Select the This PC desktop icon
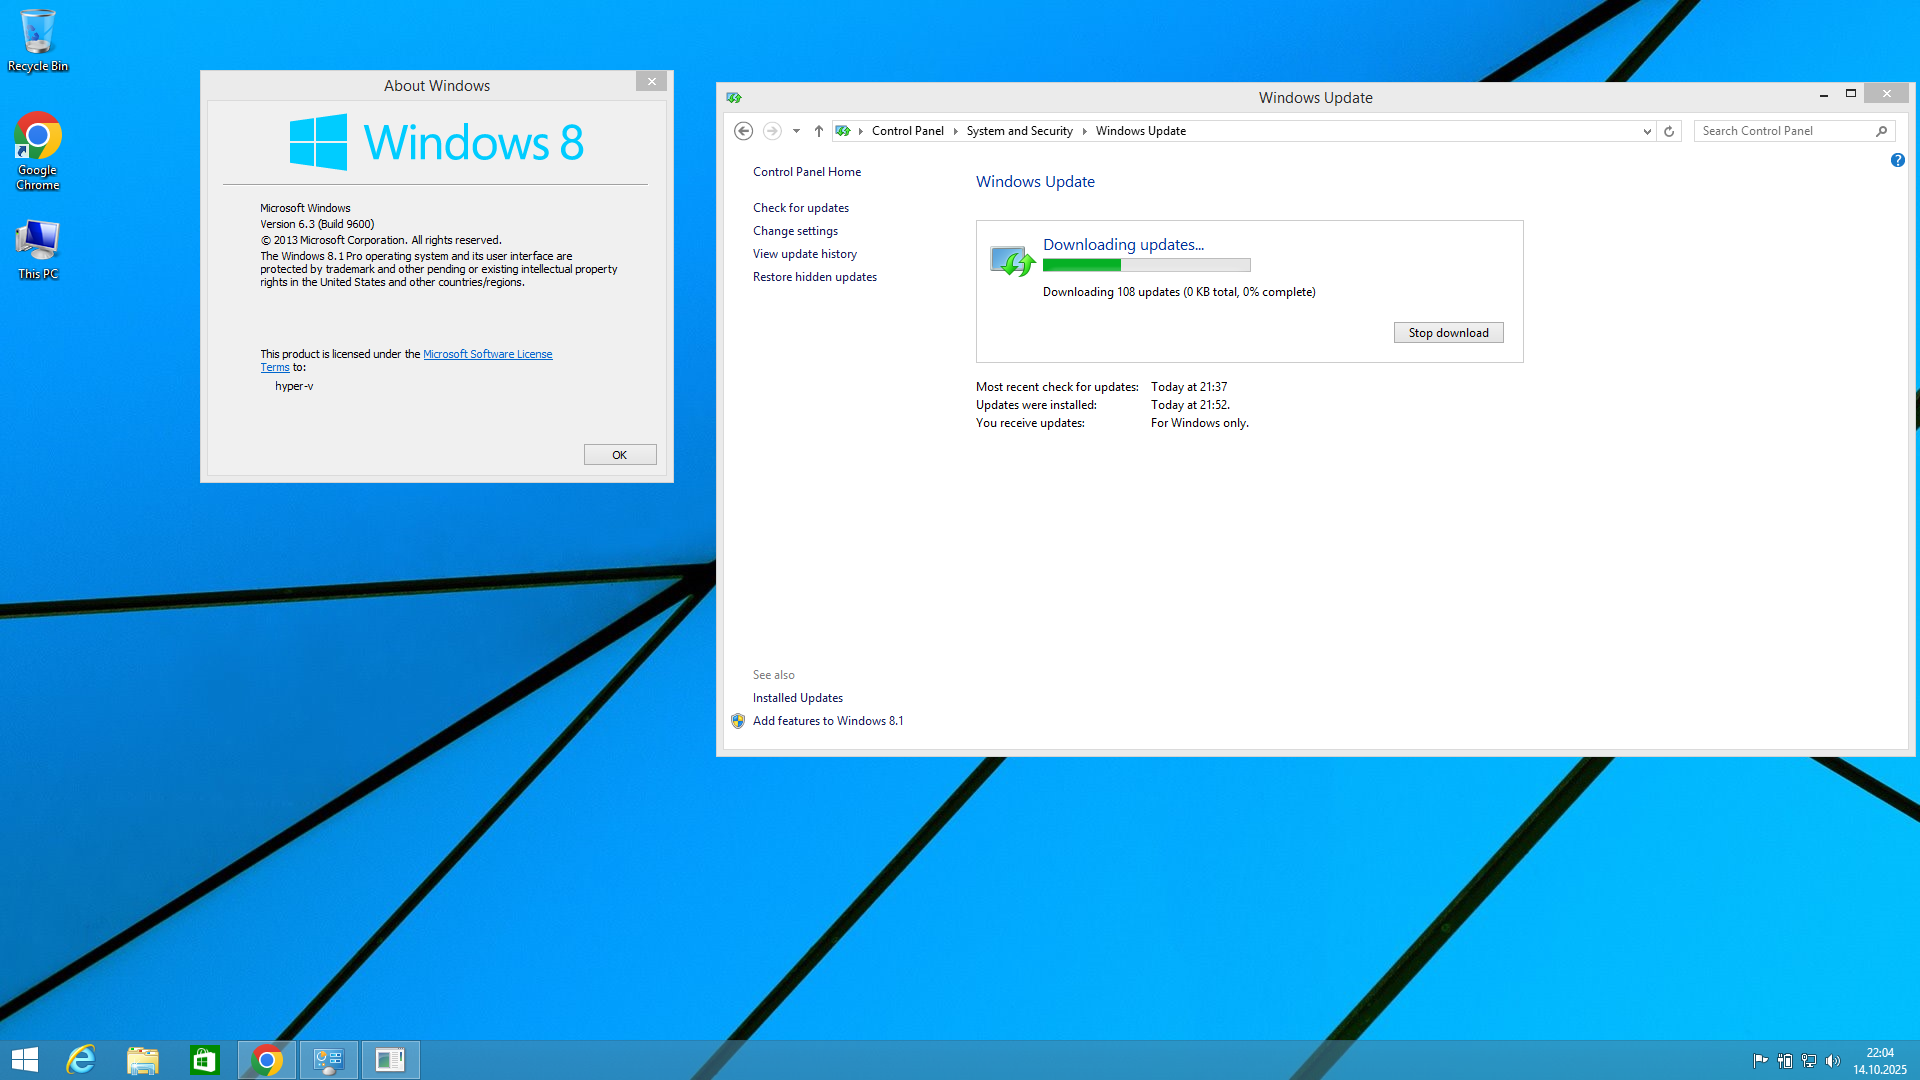This screenshot has width=1920, height=1080. 38,250
